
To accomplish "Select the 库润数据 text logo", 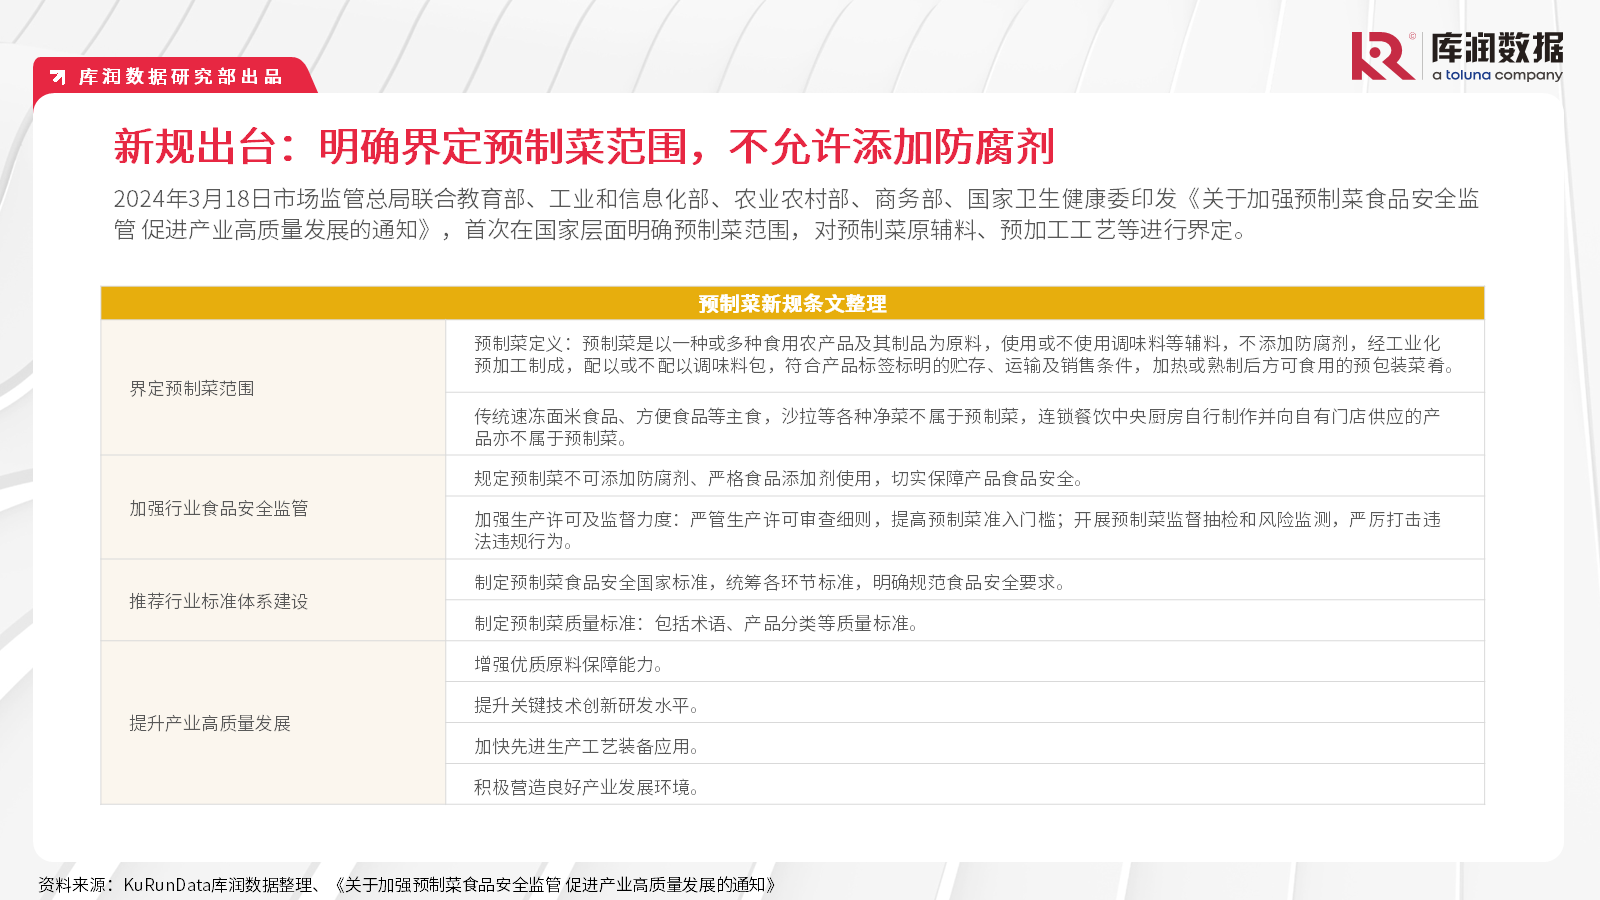I will tap(1500, 45).
